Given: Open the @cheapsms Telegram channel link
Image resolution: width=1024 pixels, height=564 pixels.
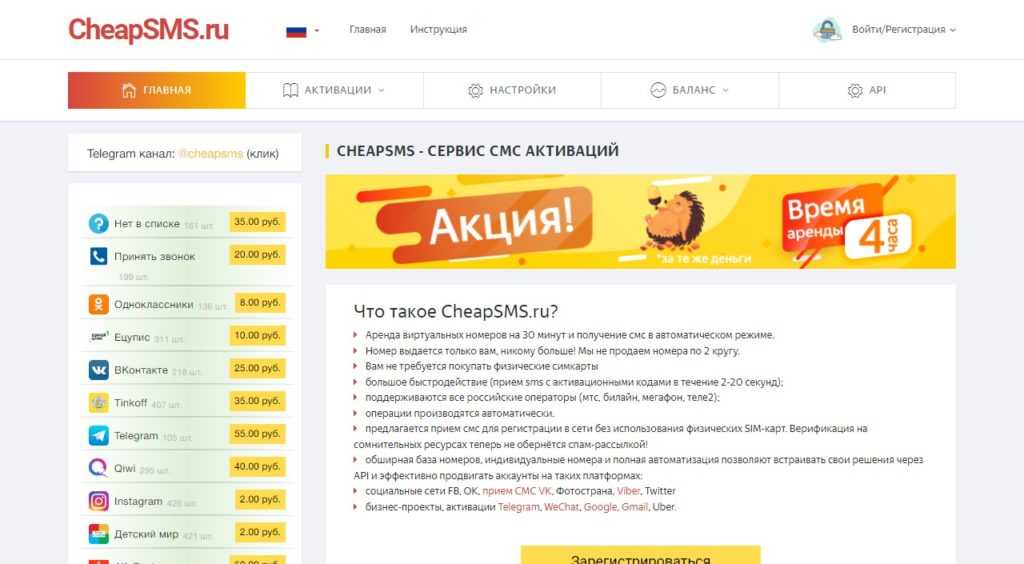Looking at the screenshot, I should click(x=211, y=153).
